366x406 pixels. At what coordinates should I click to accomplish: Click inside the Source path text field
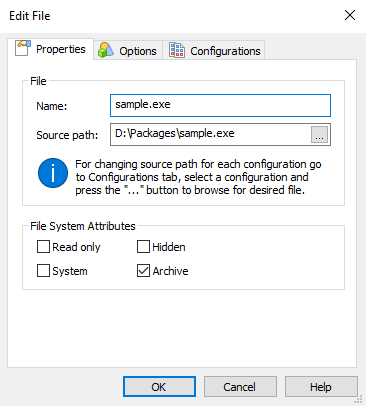coord(211,134)
